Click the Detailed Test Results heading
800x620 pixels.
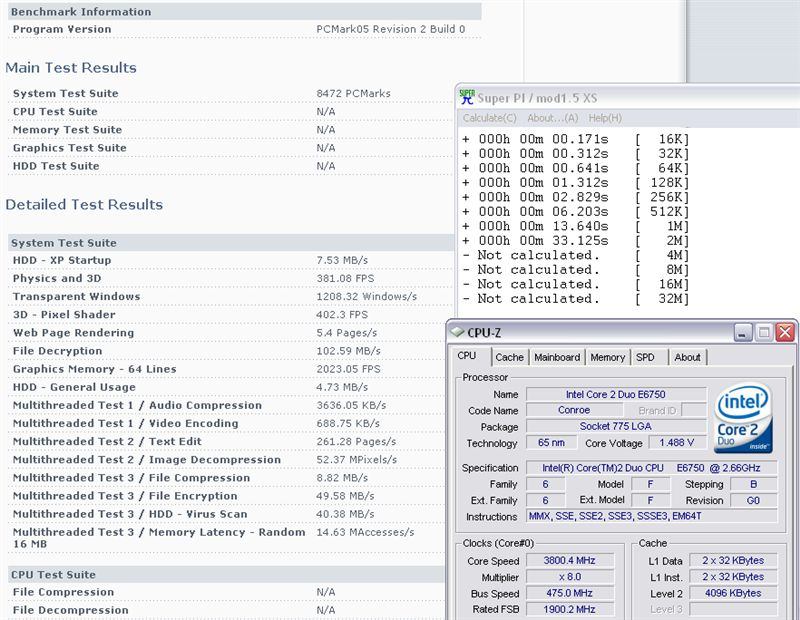click(84, 205)
